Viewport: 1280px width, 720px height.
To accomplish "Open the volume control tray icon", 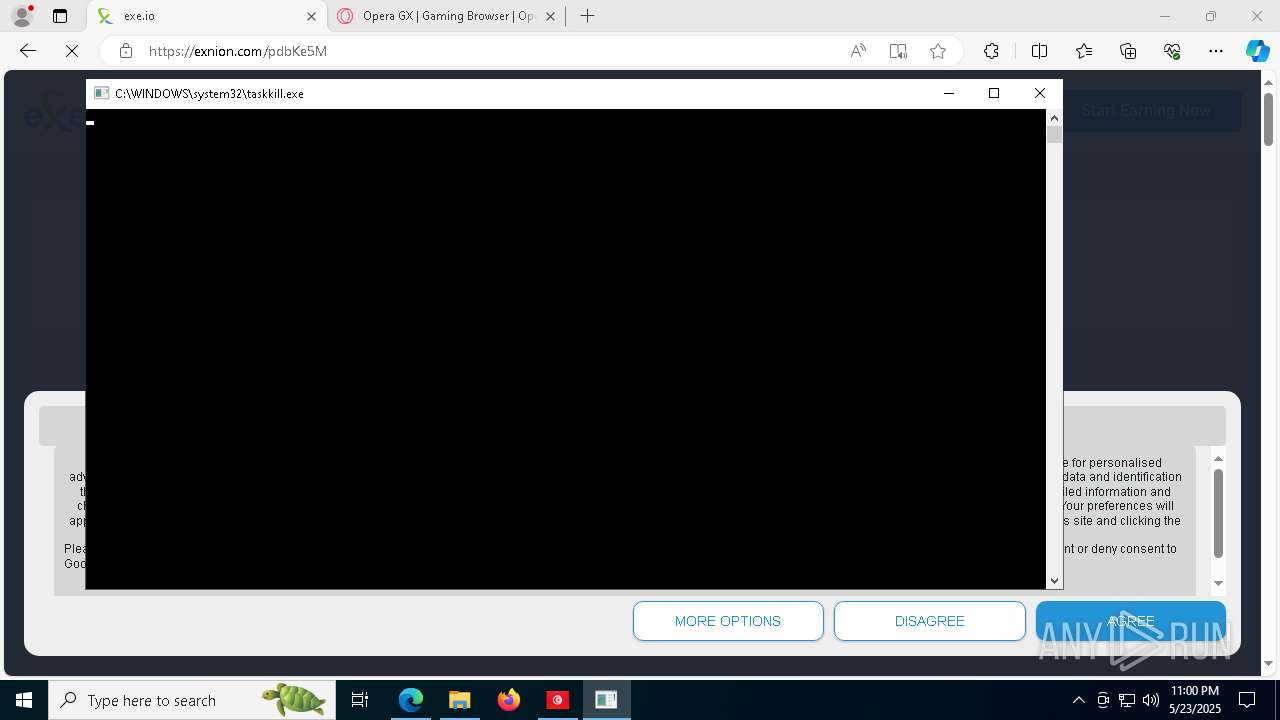I will tap(1151, 700).
